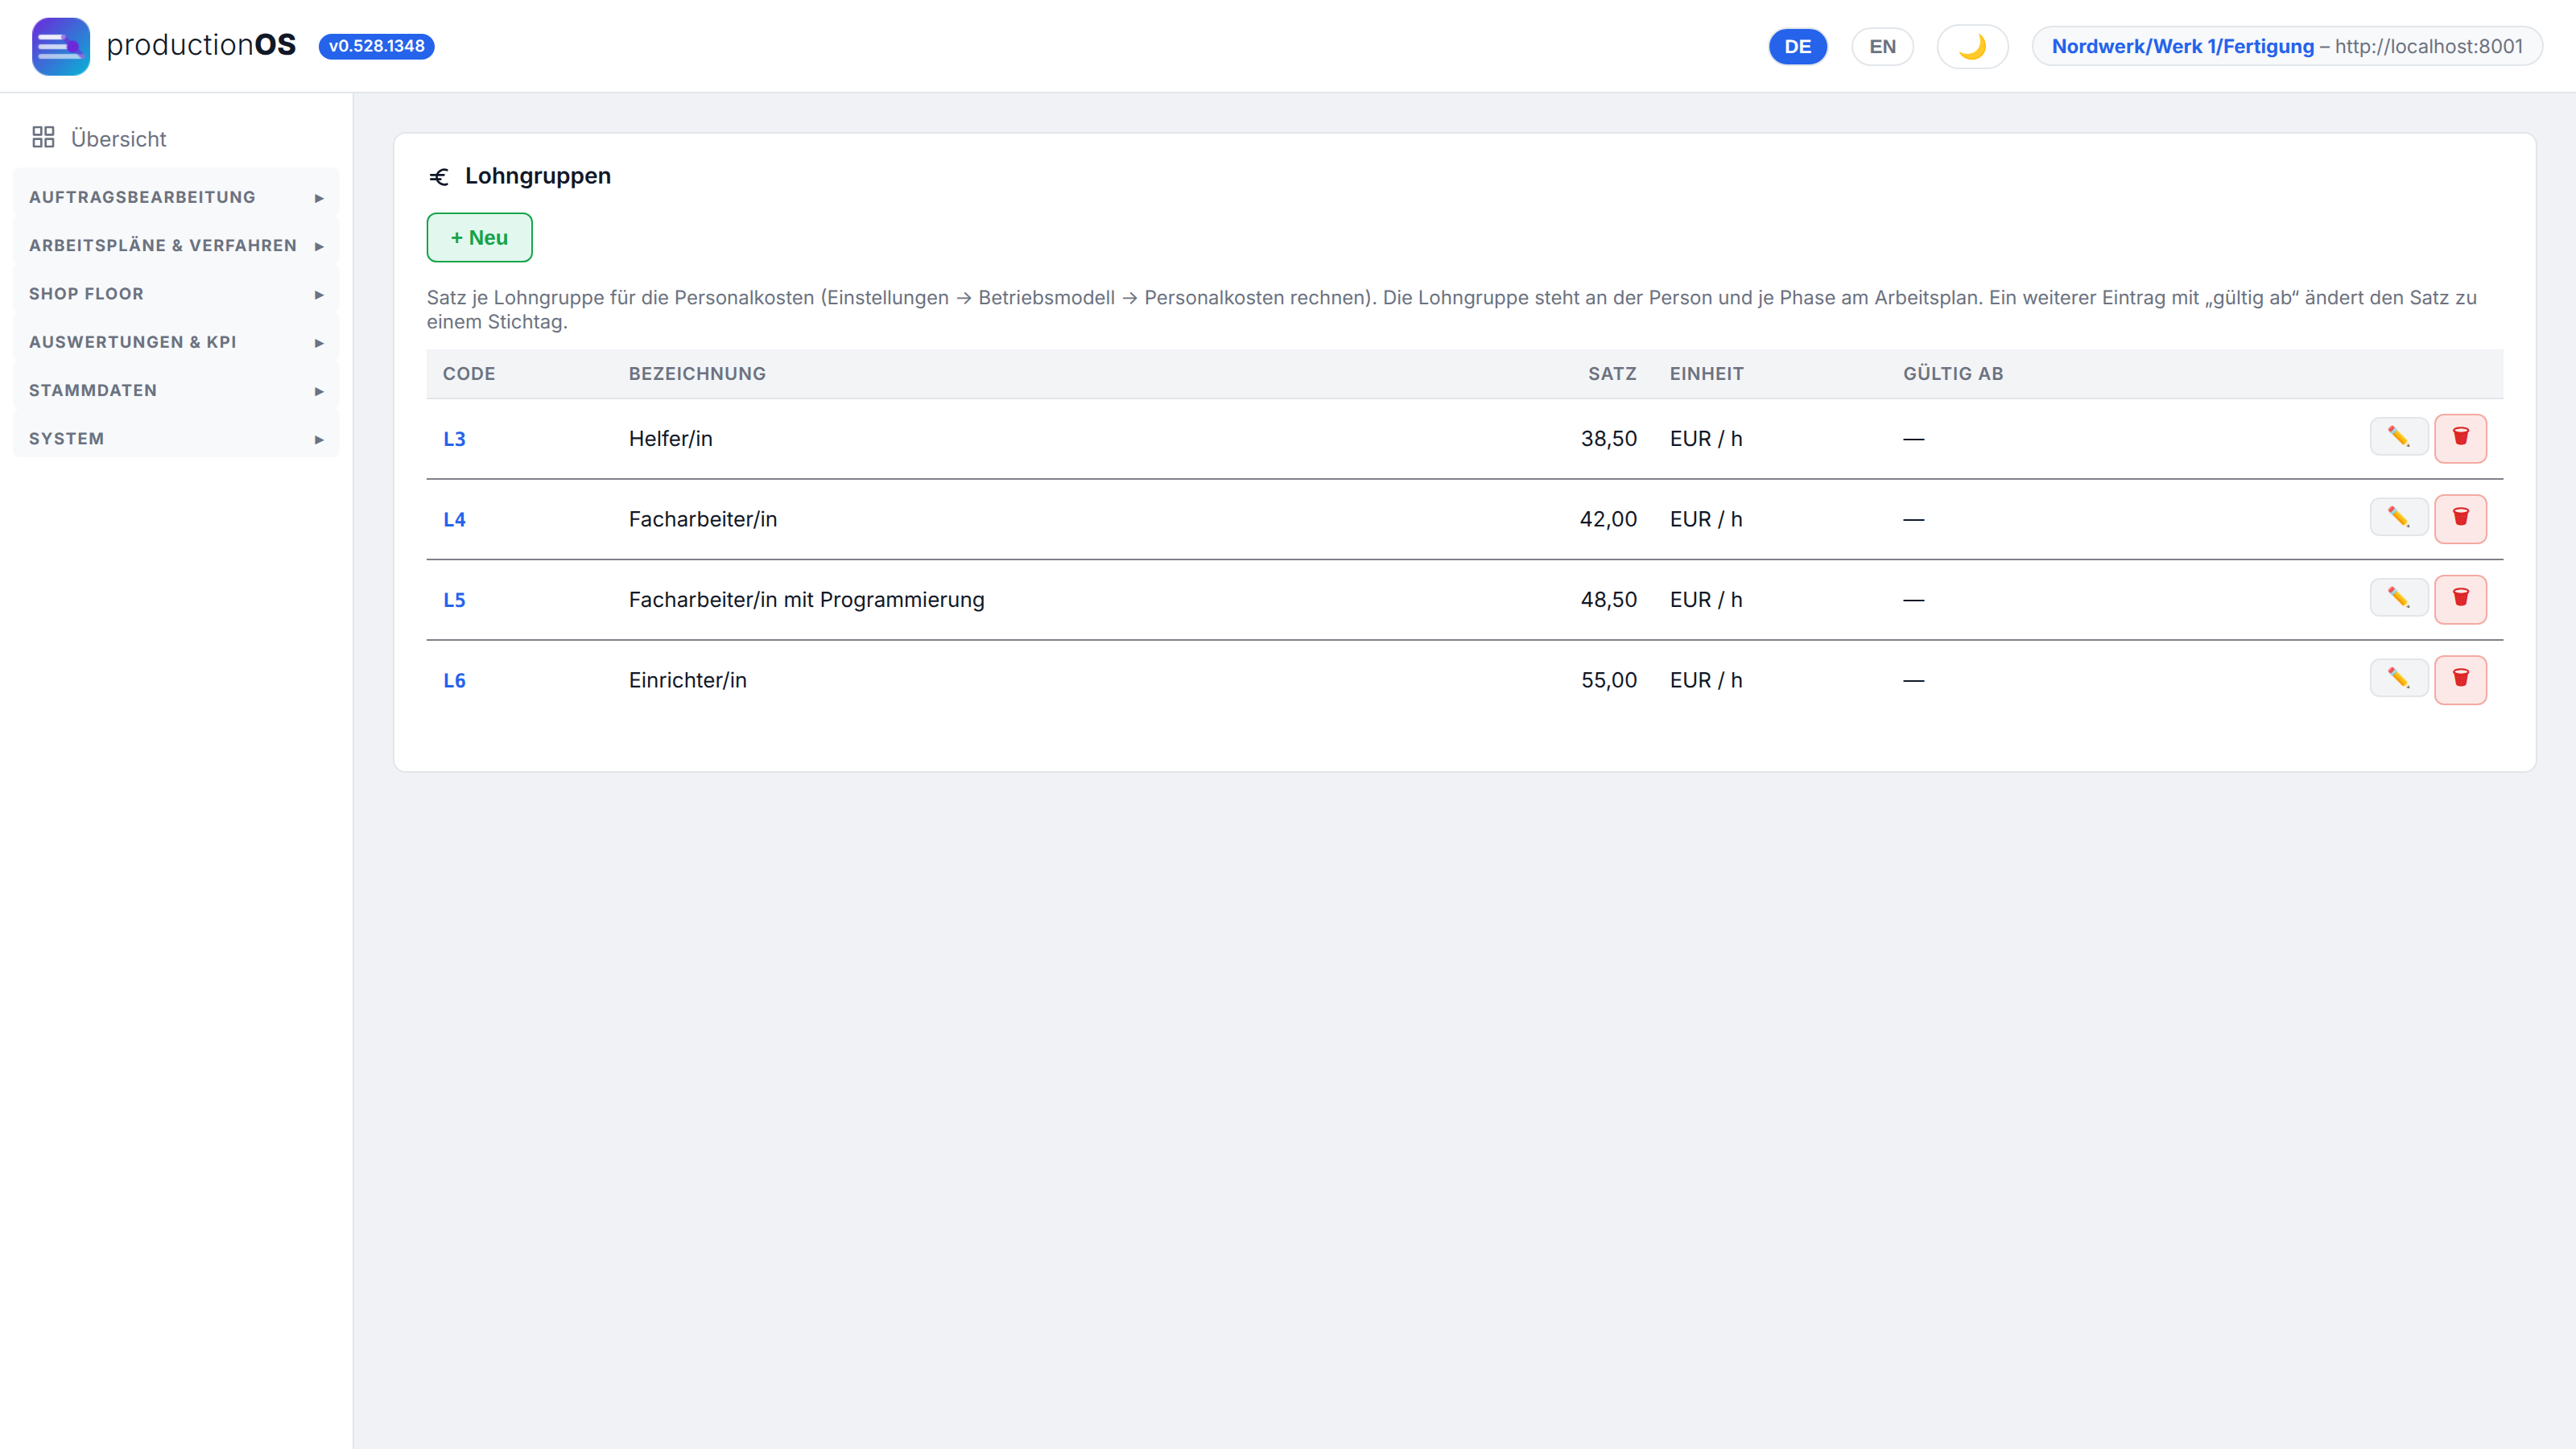The height and width of the screenshot is (1449, 2576).
Task: Select the 55,00 rate value
Action: [1609, 680]
